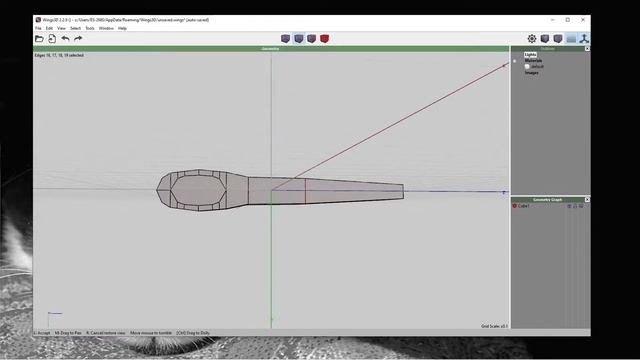Click the 'Edges 16, 17, 18, 19 selected' text
Screen dimensions: 640x360
pyautogui.click(x=59, y=55)
